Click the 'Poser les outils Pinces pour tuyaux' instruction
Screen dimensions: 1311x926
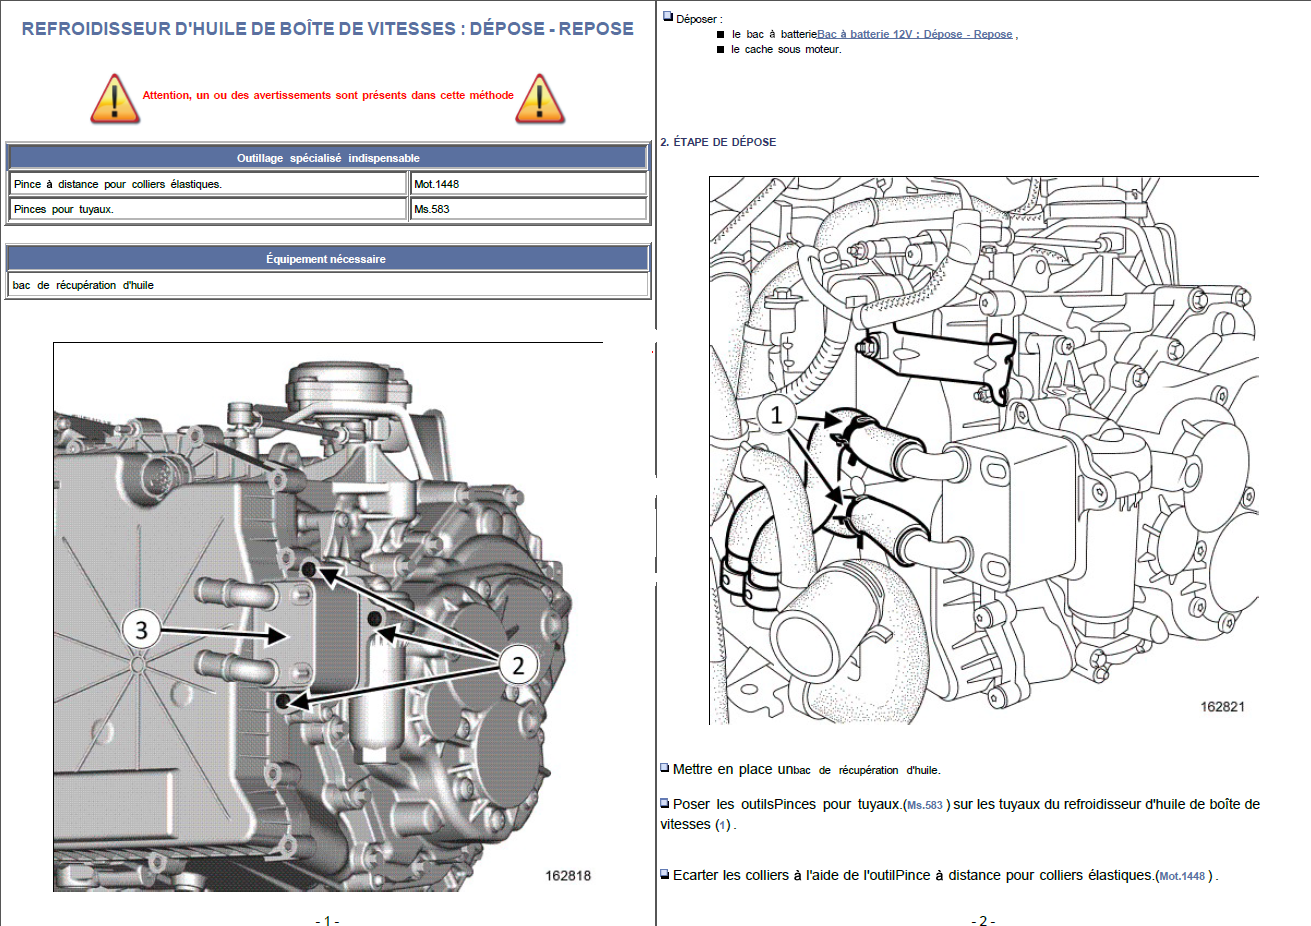[x=960, y=815]
